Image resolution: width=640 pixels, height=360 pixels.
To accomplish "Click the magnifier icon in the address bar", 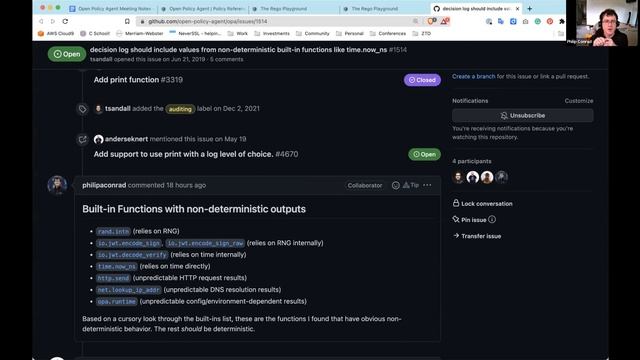I will click(x=415, y=21).
